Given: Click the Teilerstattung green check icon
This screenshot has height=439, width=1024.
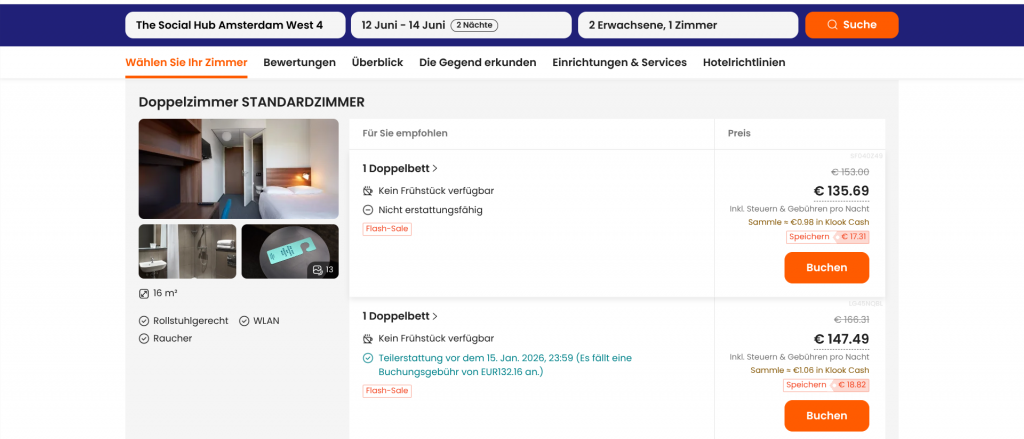Looking at the screenshot, I should click(x=368, y=358).
